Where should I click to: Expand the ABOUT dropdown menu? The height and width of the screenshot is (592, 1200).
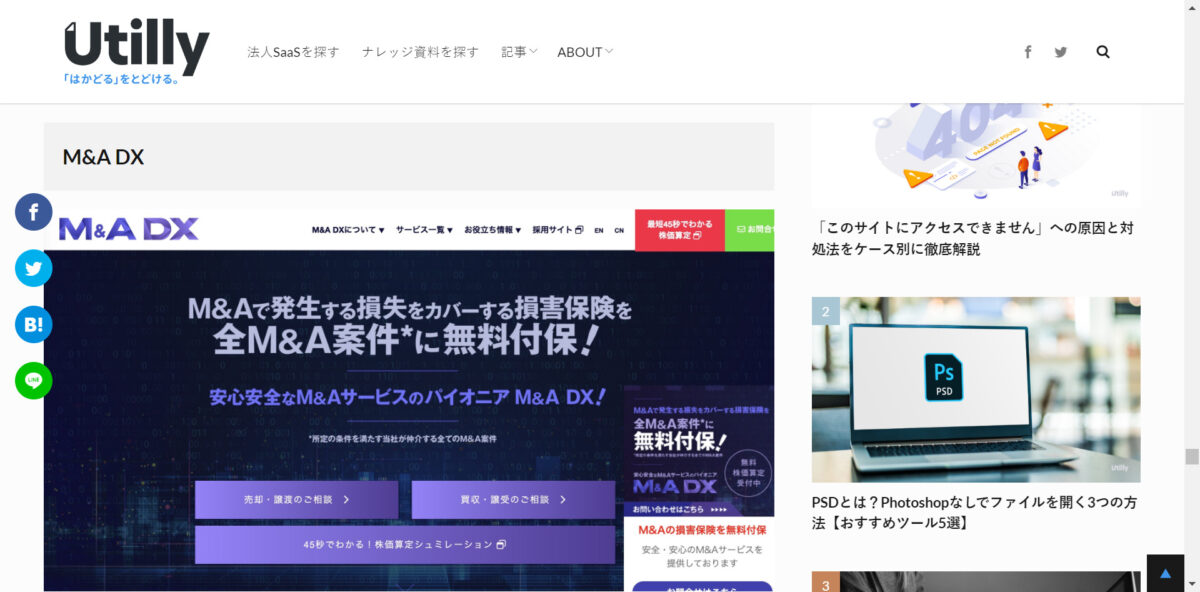coord(585,52)
